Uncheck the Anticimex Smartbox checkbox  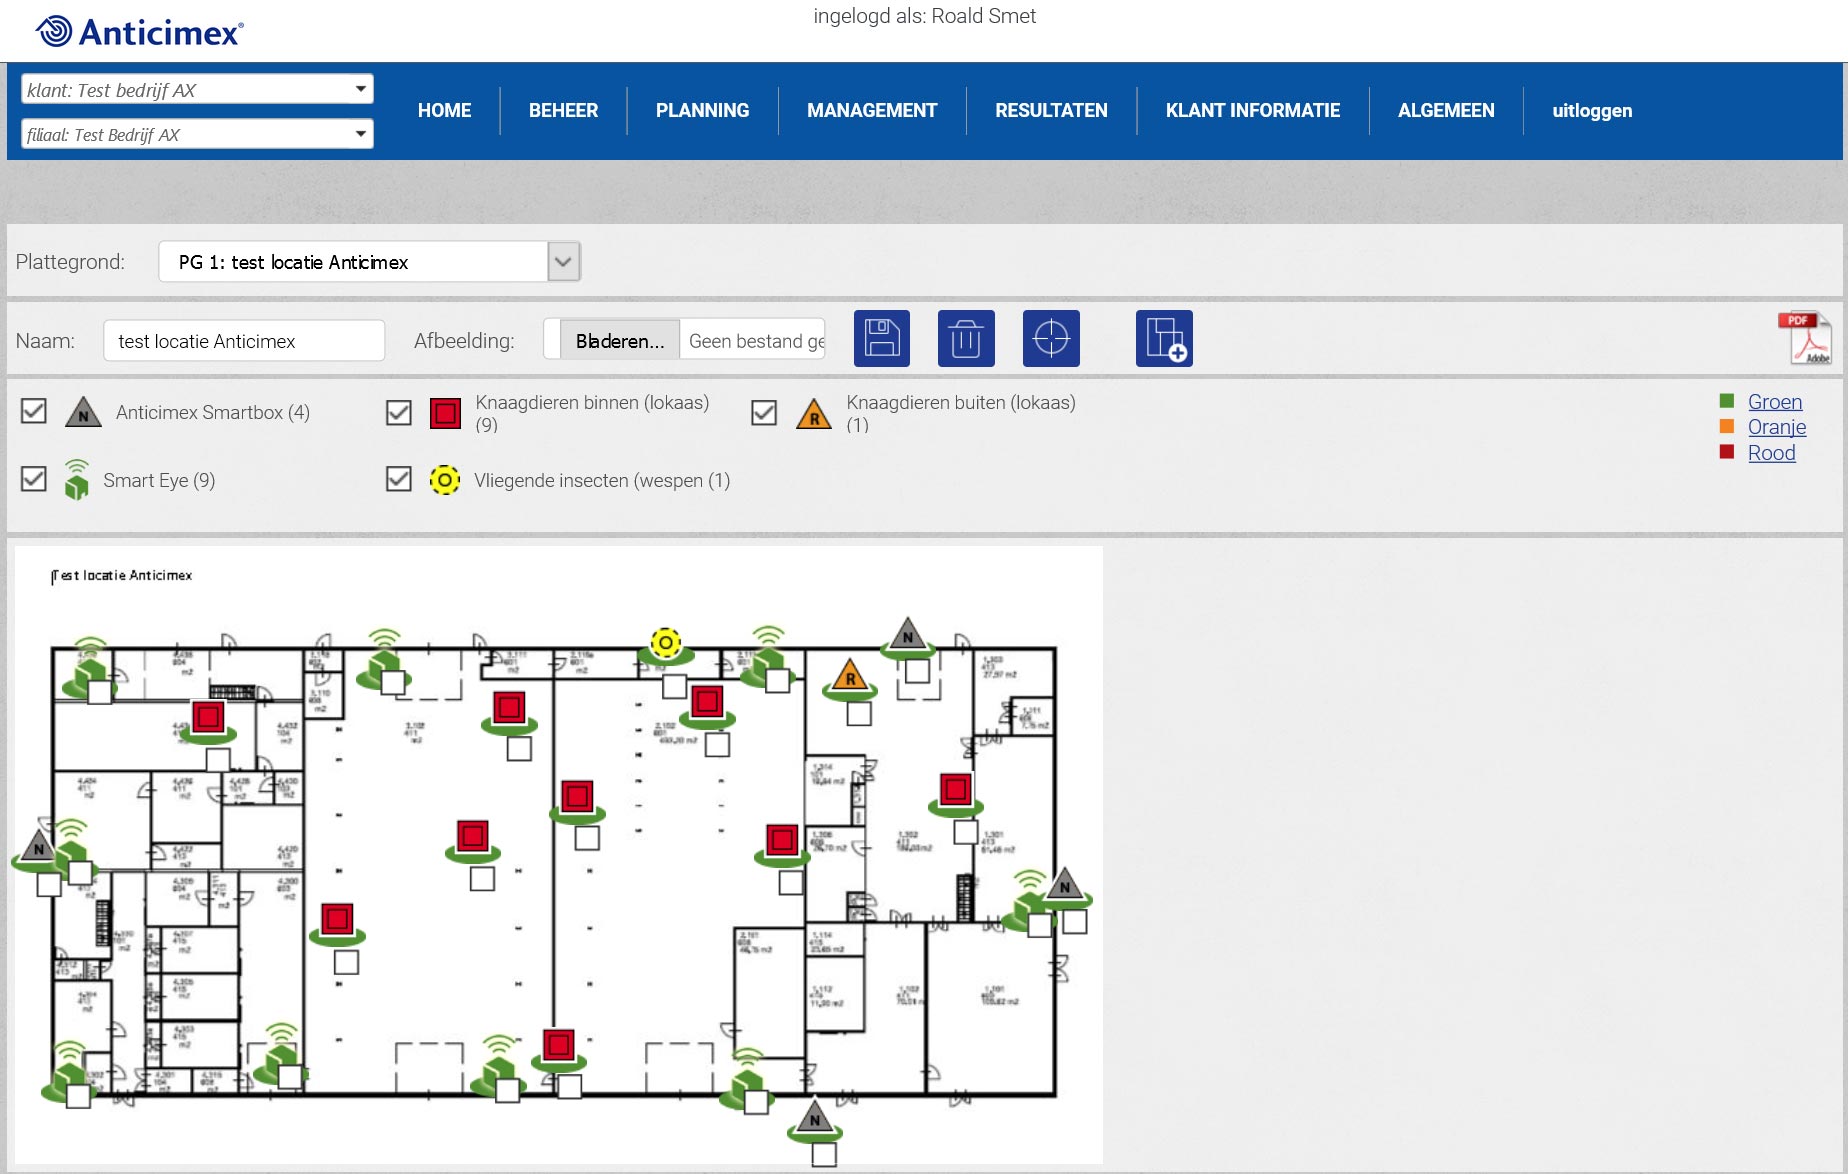click(x=34, y=411)
